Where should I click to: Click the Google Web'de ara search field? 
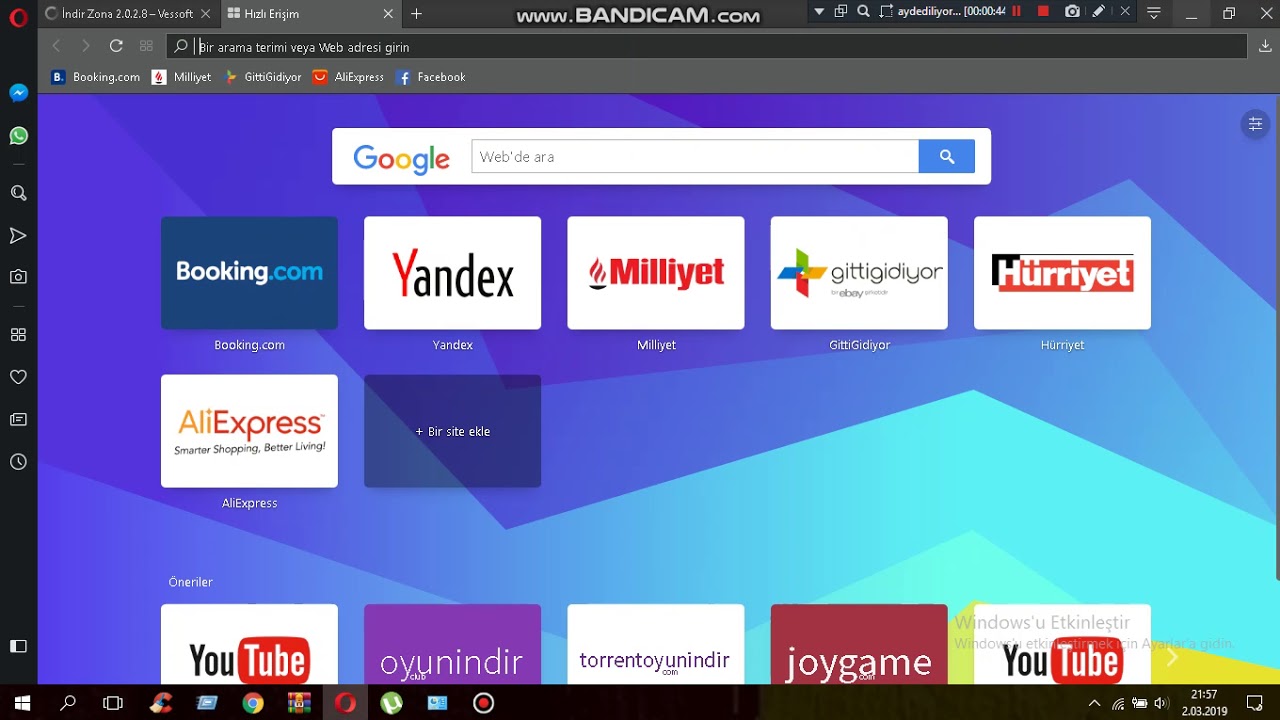(695, 157)
